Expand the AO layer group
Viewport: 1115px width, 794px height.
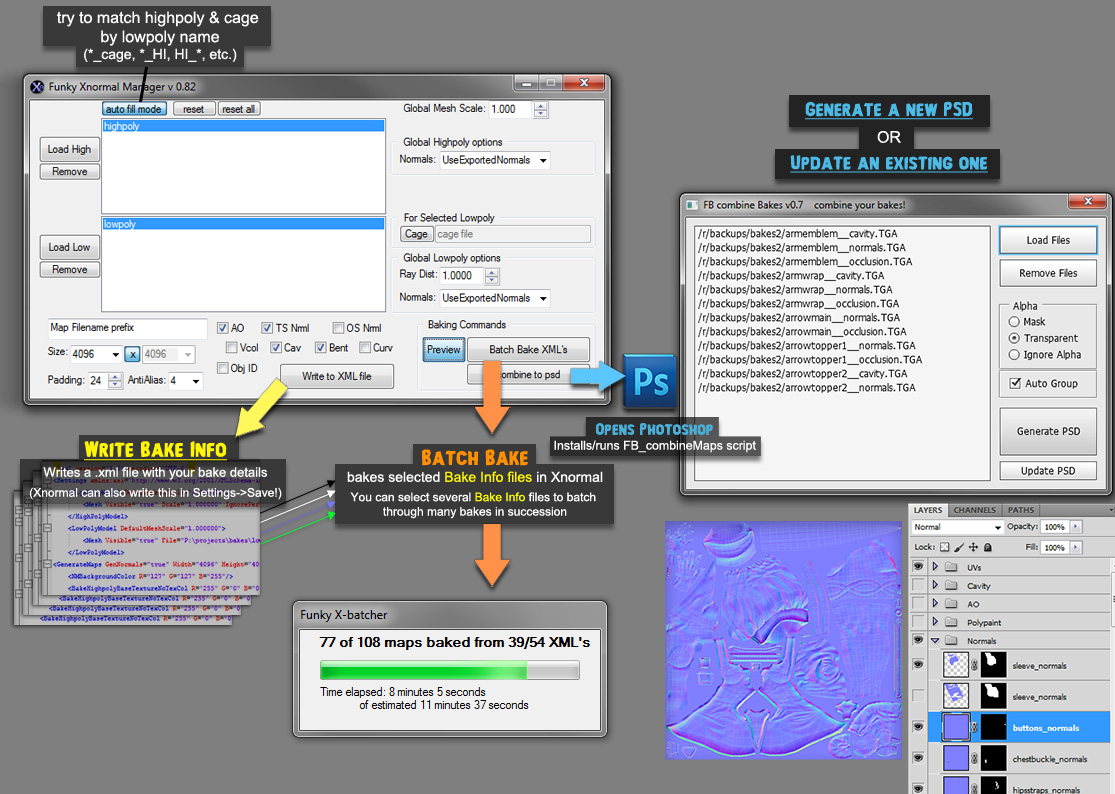[x=935, y=603]
